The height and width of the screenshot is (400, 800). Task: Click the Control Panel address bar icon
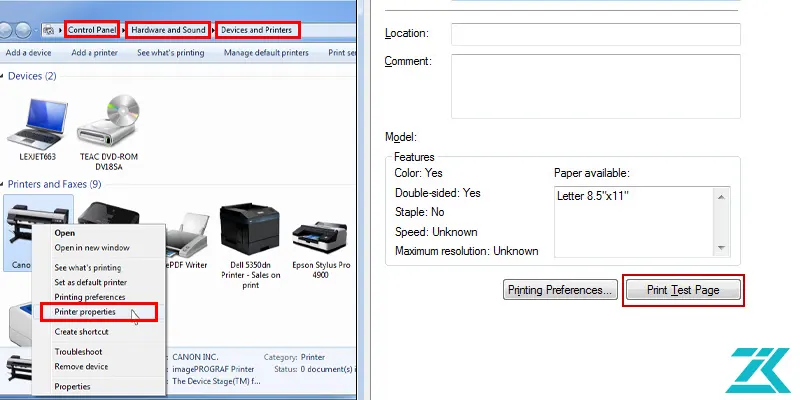[48, 30]
